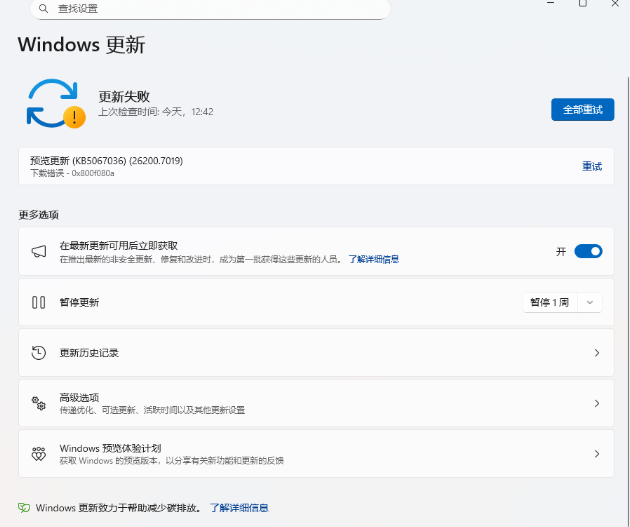Close the Settings window
The height and width of the screenshot is (527, 630).
coord(615,4)
